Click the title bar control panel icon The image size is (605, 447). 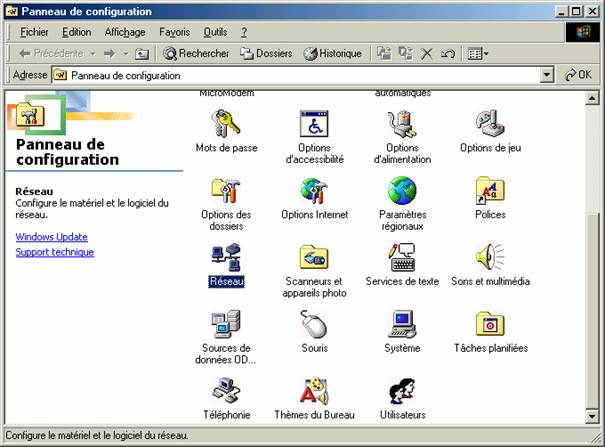pyautogui.click(x=12, y=11)
